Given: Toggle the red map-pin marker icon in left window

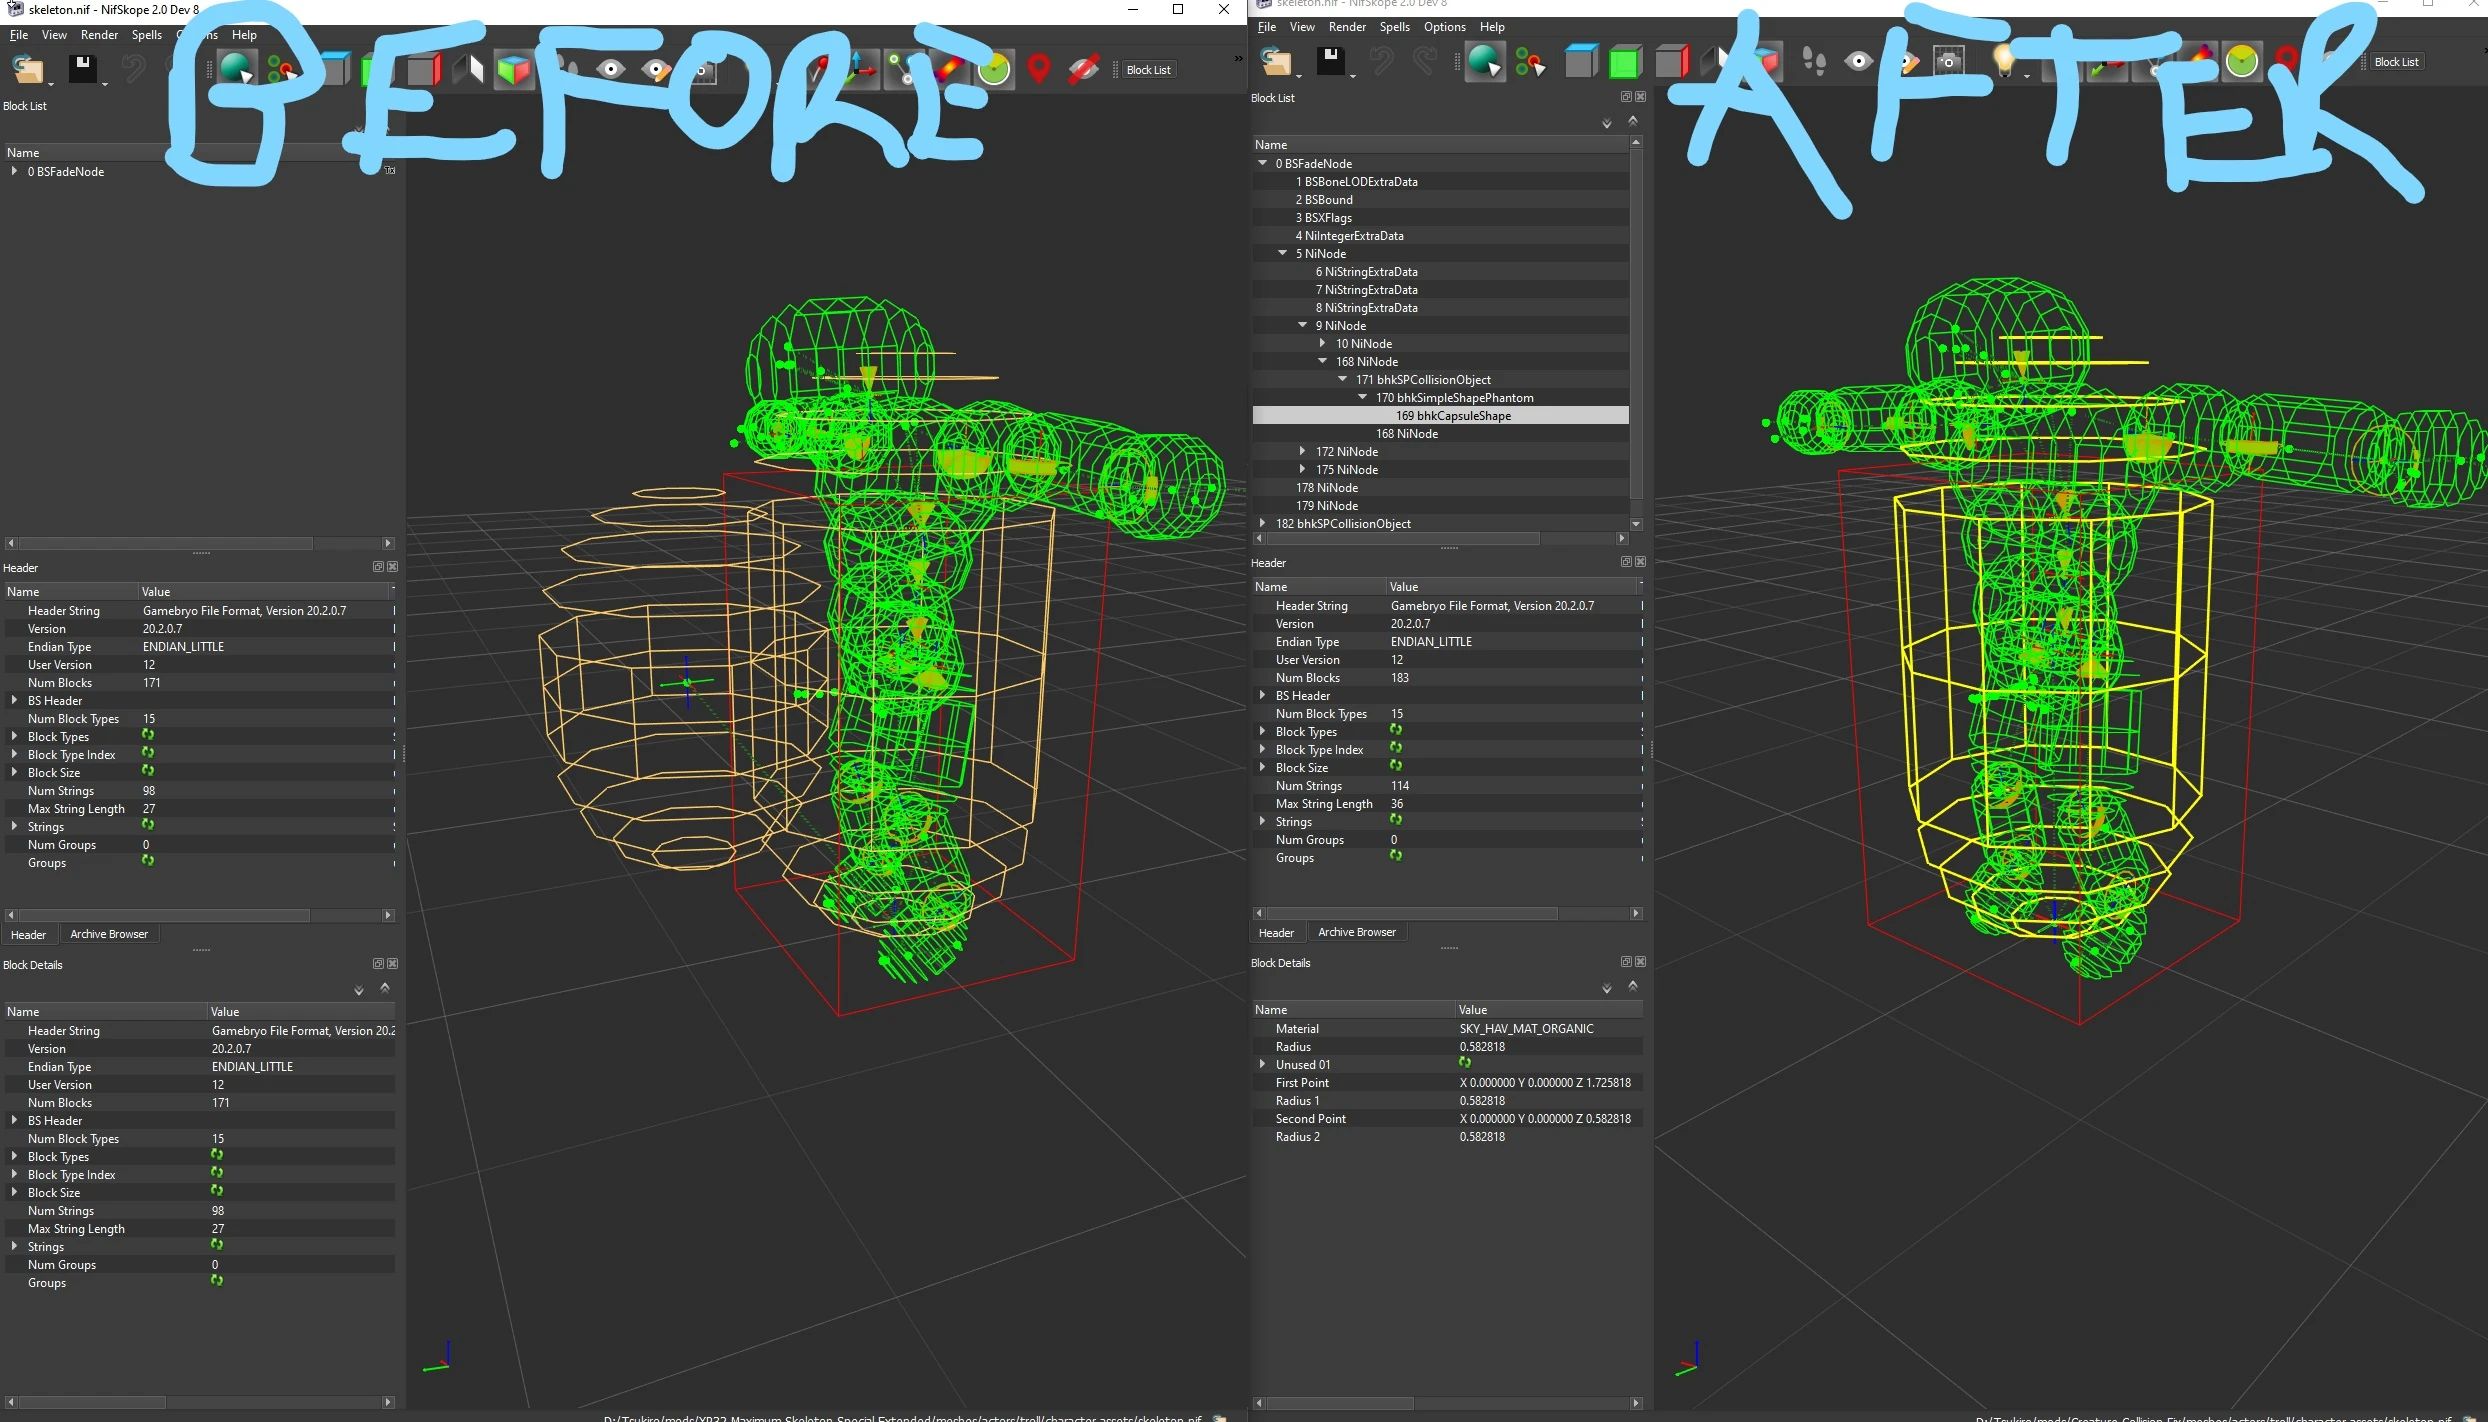Looking at the screenshot, I should pos(1039,69).
